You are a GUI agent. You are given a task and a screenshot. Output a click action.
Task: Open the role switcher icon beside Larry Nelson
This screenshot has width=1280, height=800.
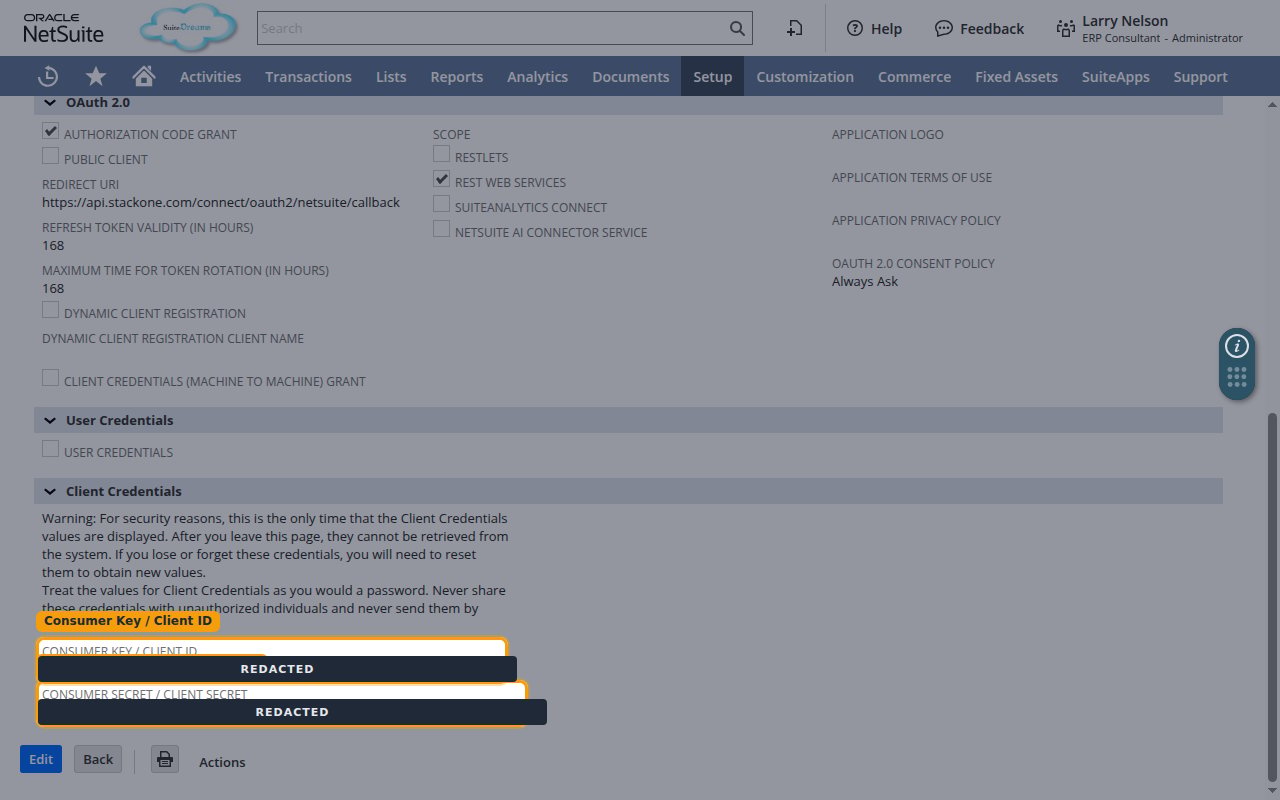coord(1065,28)
